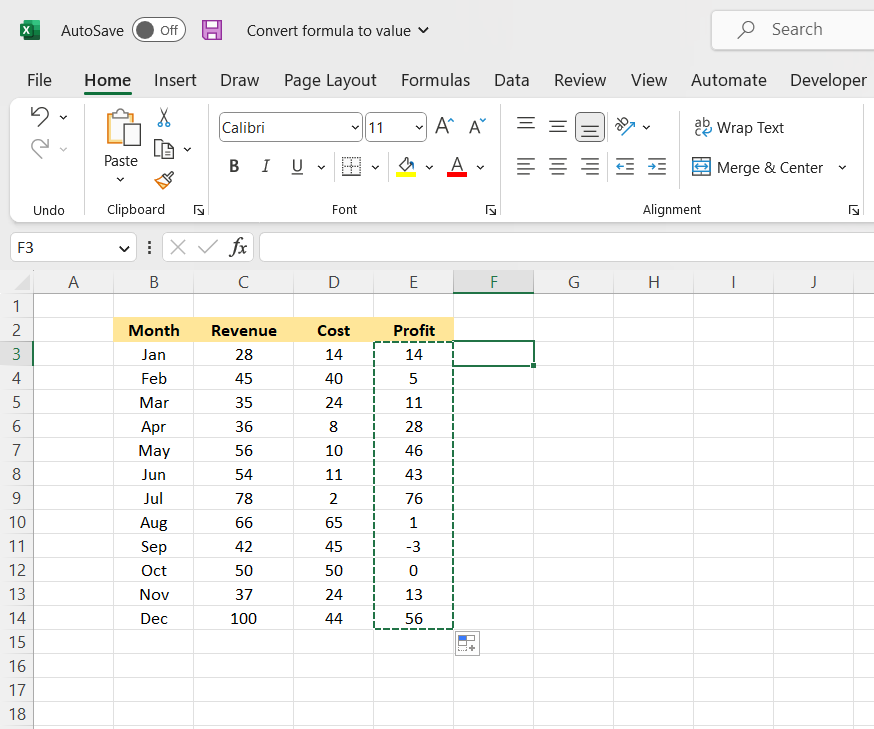Click the Increase Font Size icon
This screenshot has height=729, width=874.
tap(444, 126)
